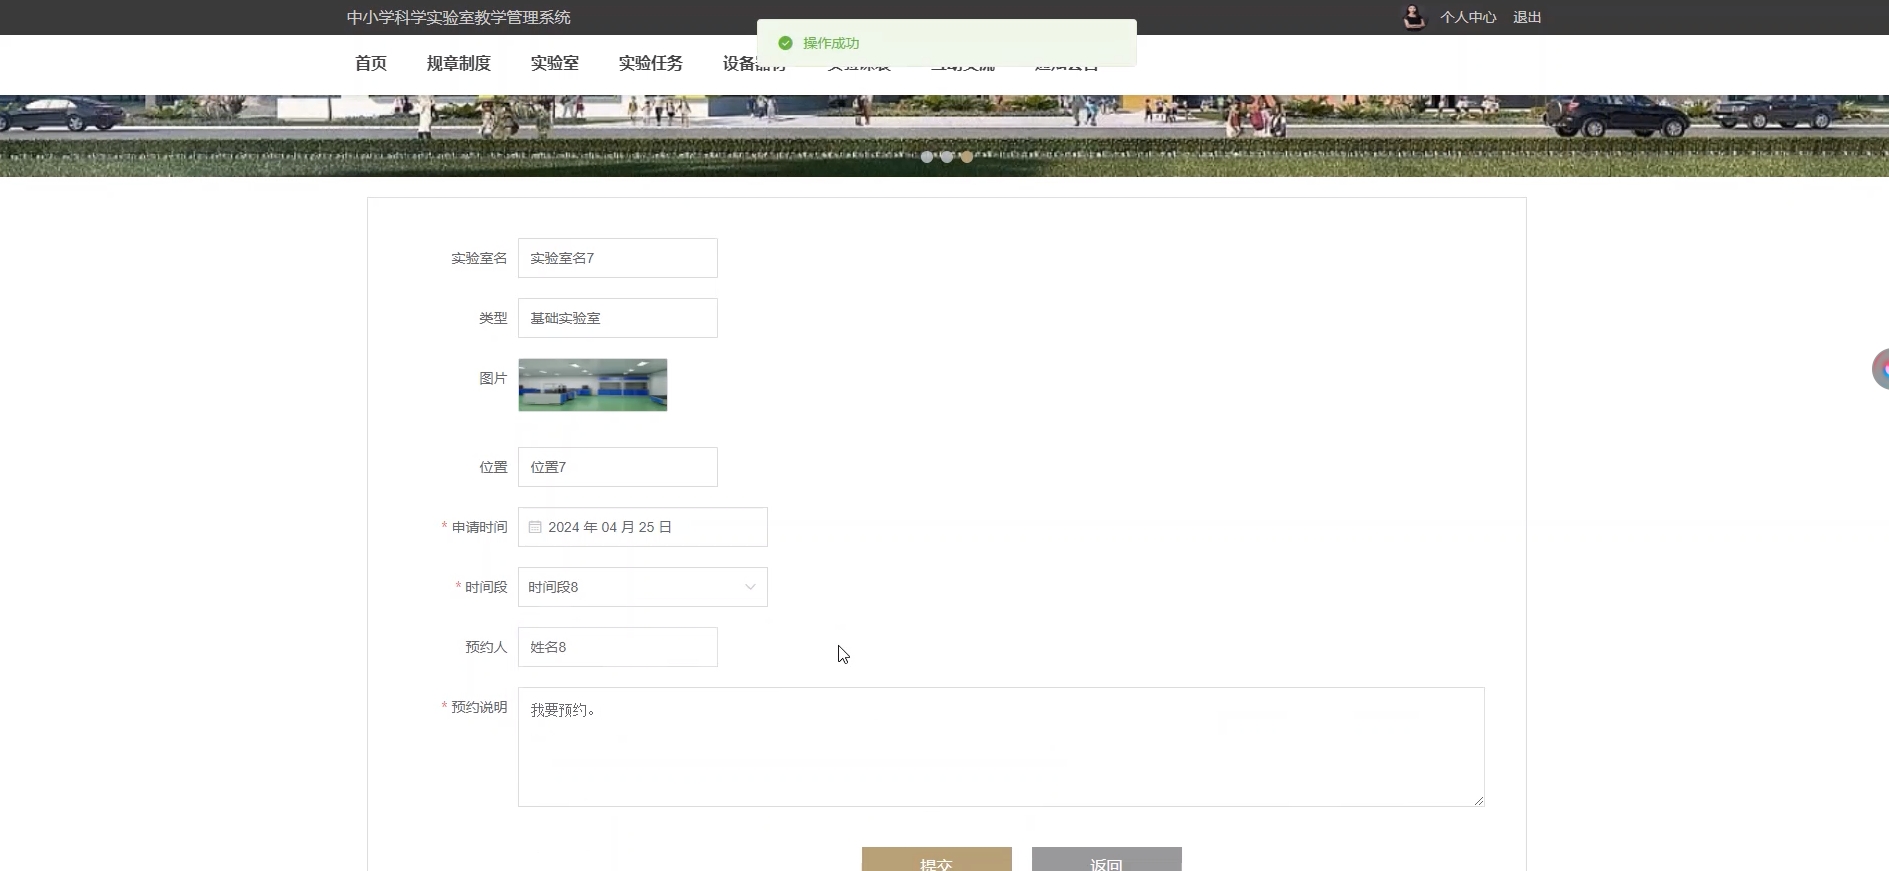This screenshot has height=871, width=1889.
Task: Click the calendar icon in 申请时间 field
Action: pyautogui.click(x=535, y=527)
